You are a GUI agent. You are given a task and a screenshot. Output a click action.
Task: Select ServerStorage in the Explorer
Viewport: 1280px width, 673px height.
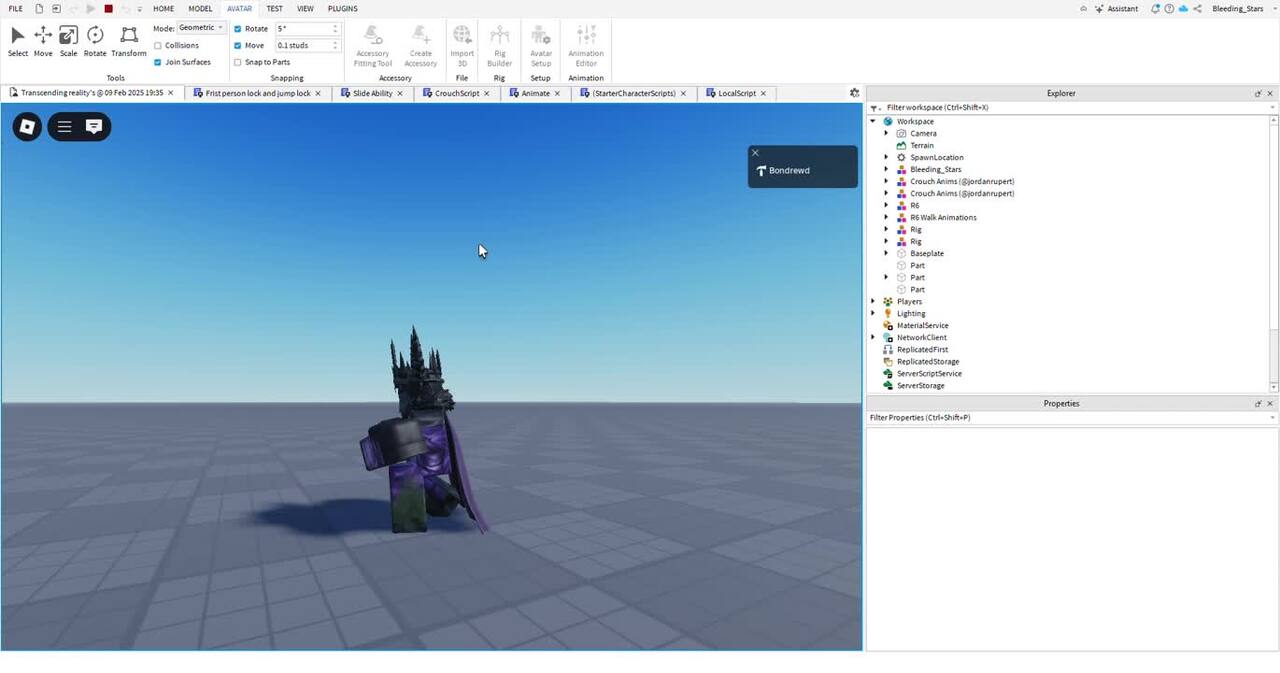[920, 385]
